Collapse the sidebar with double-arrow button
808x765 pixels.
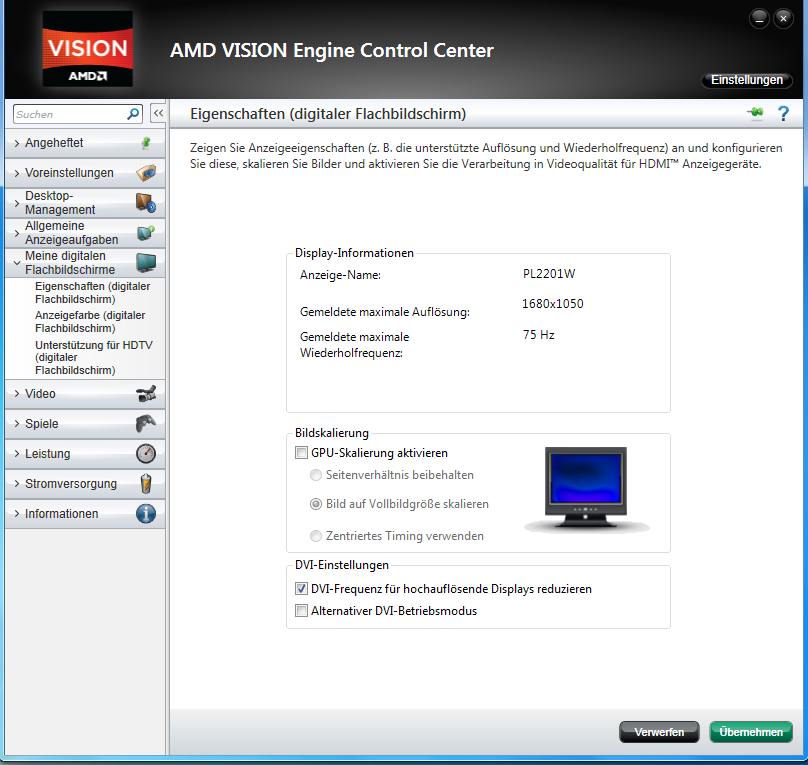tap(158, 113)
